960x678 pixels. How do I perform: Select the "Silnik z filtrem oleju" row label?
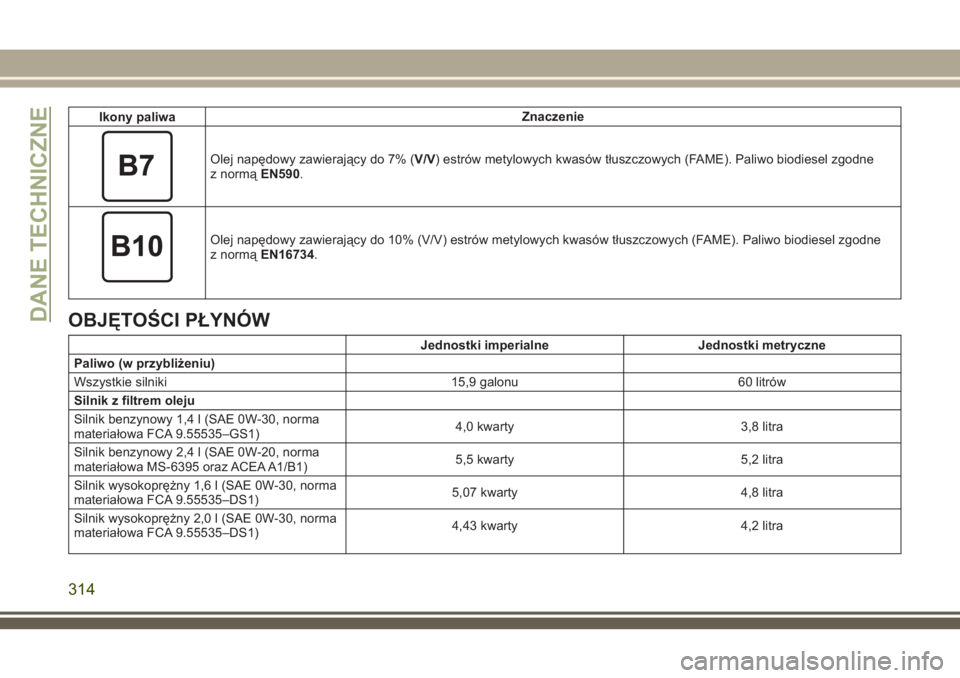click(x=134, y=401)
